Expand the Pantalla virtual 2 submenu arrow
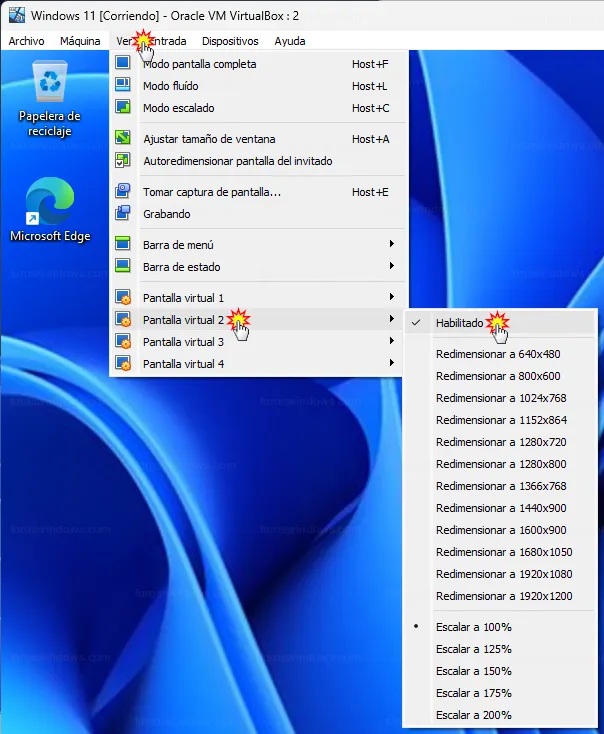604x734 pixels. (391, 319)
